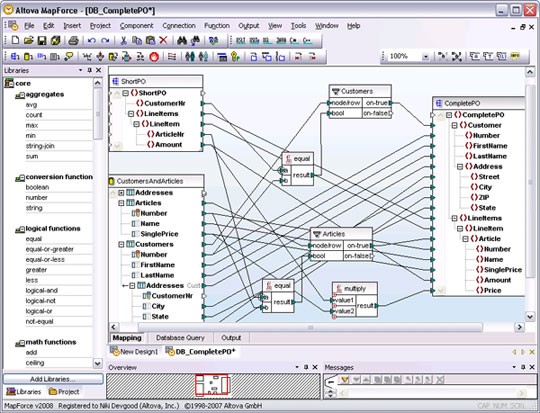
Task: Select logical-and in logical functions
Action: (42, 291)
